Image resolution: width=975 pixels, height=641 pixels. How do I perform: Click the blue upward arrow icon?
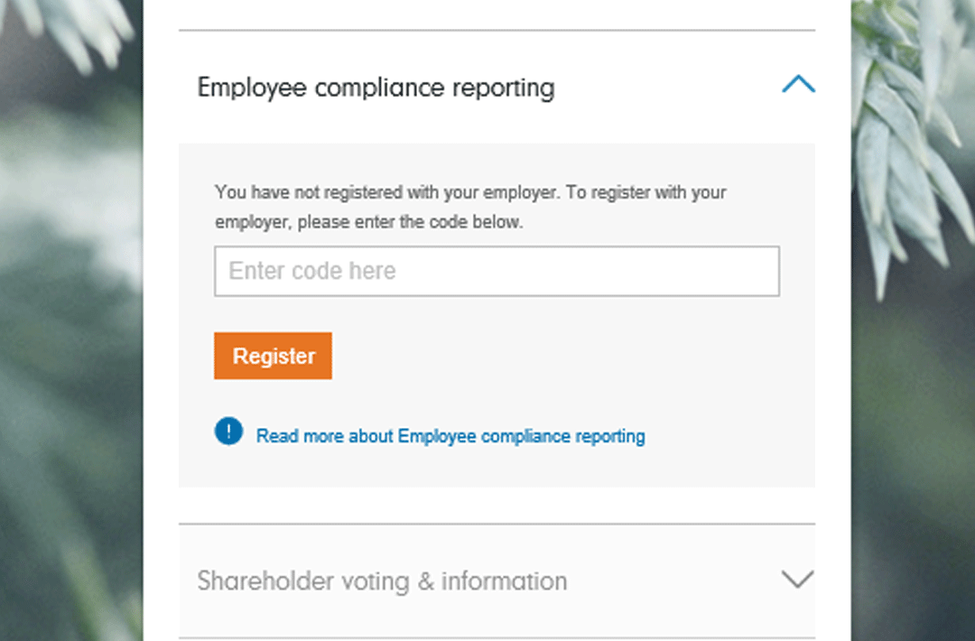pos(797,85)
